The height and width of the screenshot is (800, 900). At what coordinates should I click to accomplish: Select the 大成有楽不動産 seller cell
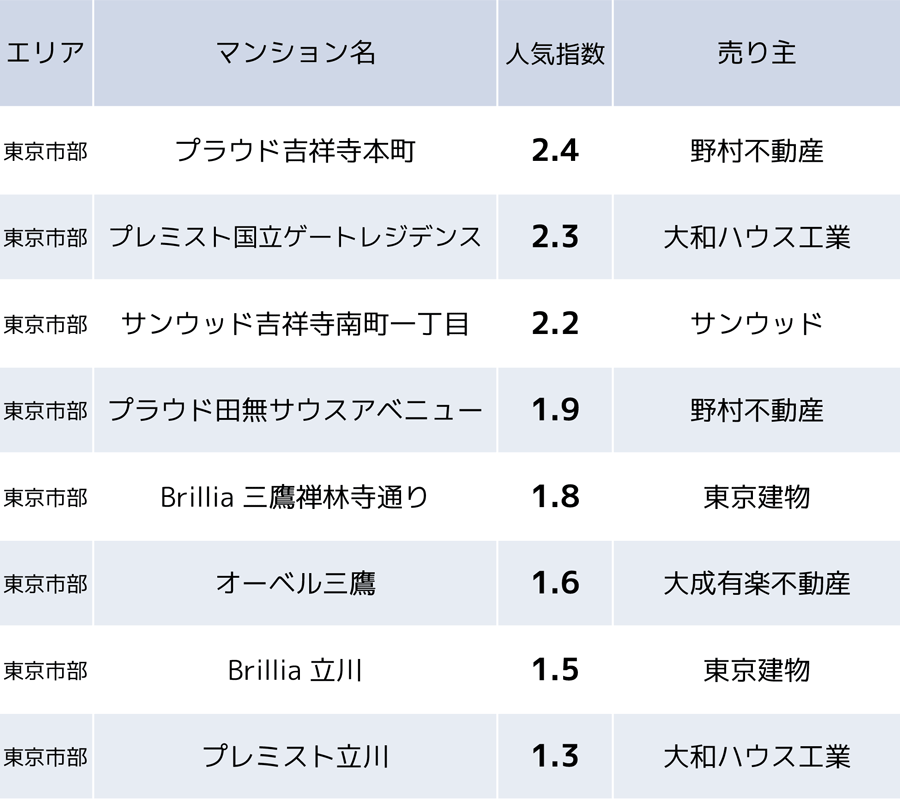tap(756, 584)
